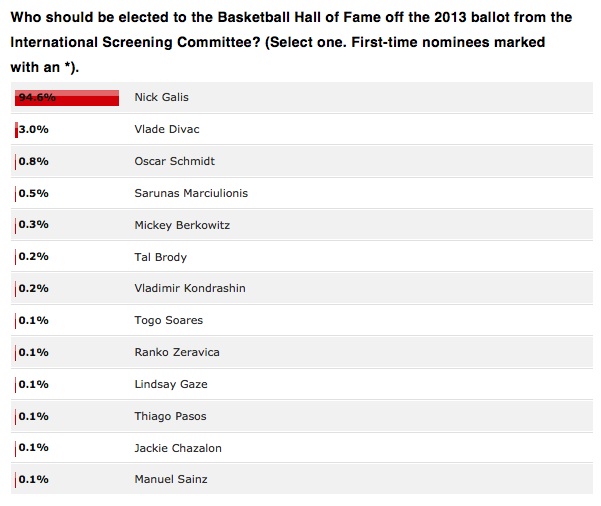
Task: Click the Togo Soares entry
Action: tap(169, 320)
